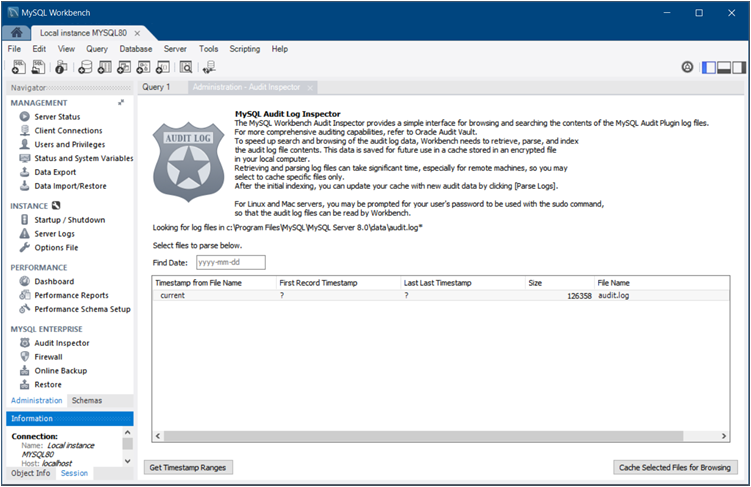Screen dimensions: 751x487
Task: Toggle the right sidebar panel
Action: click(739, 68)
